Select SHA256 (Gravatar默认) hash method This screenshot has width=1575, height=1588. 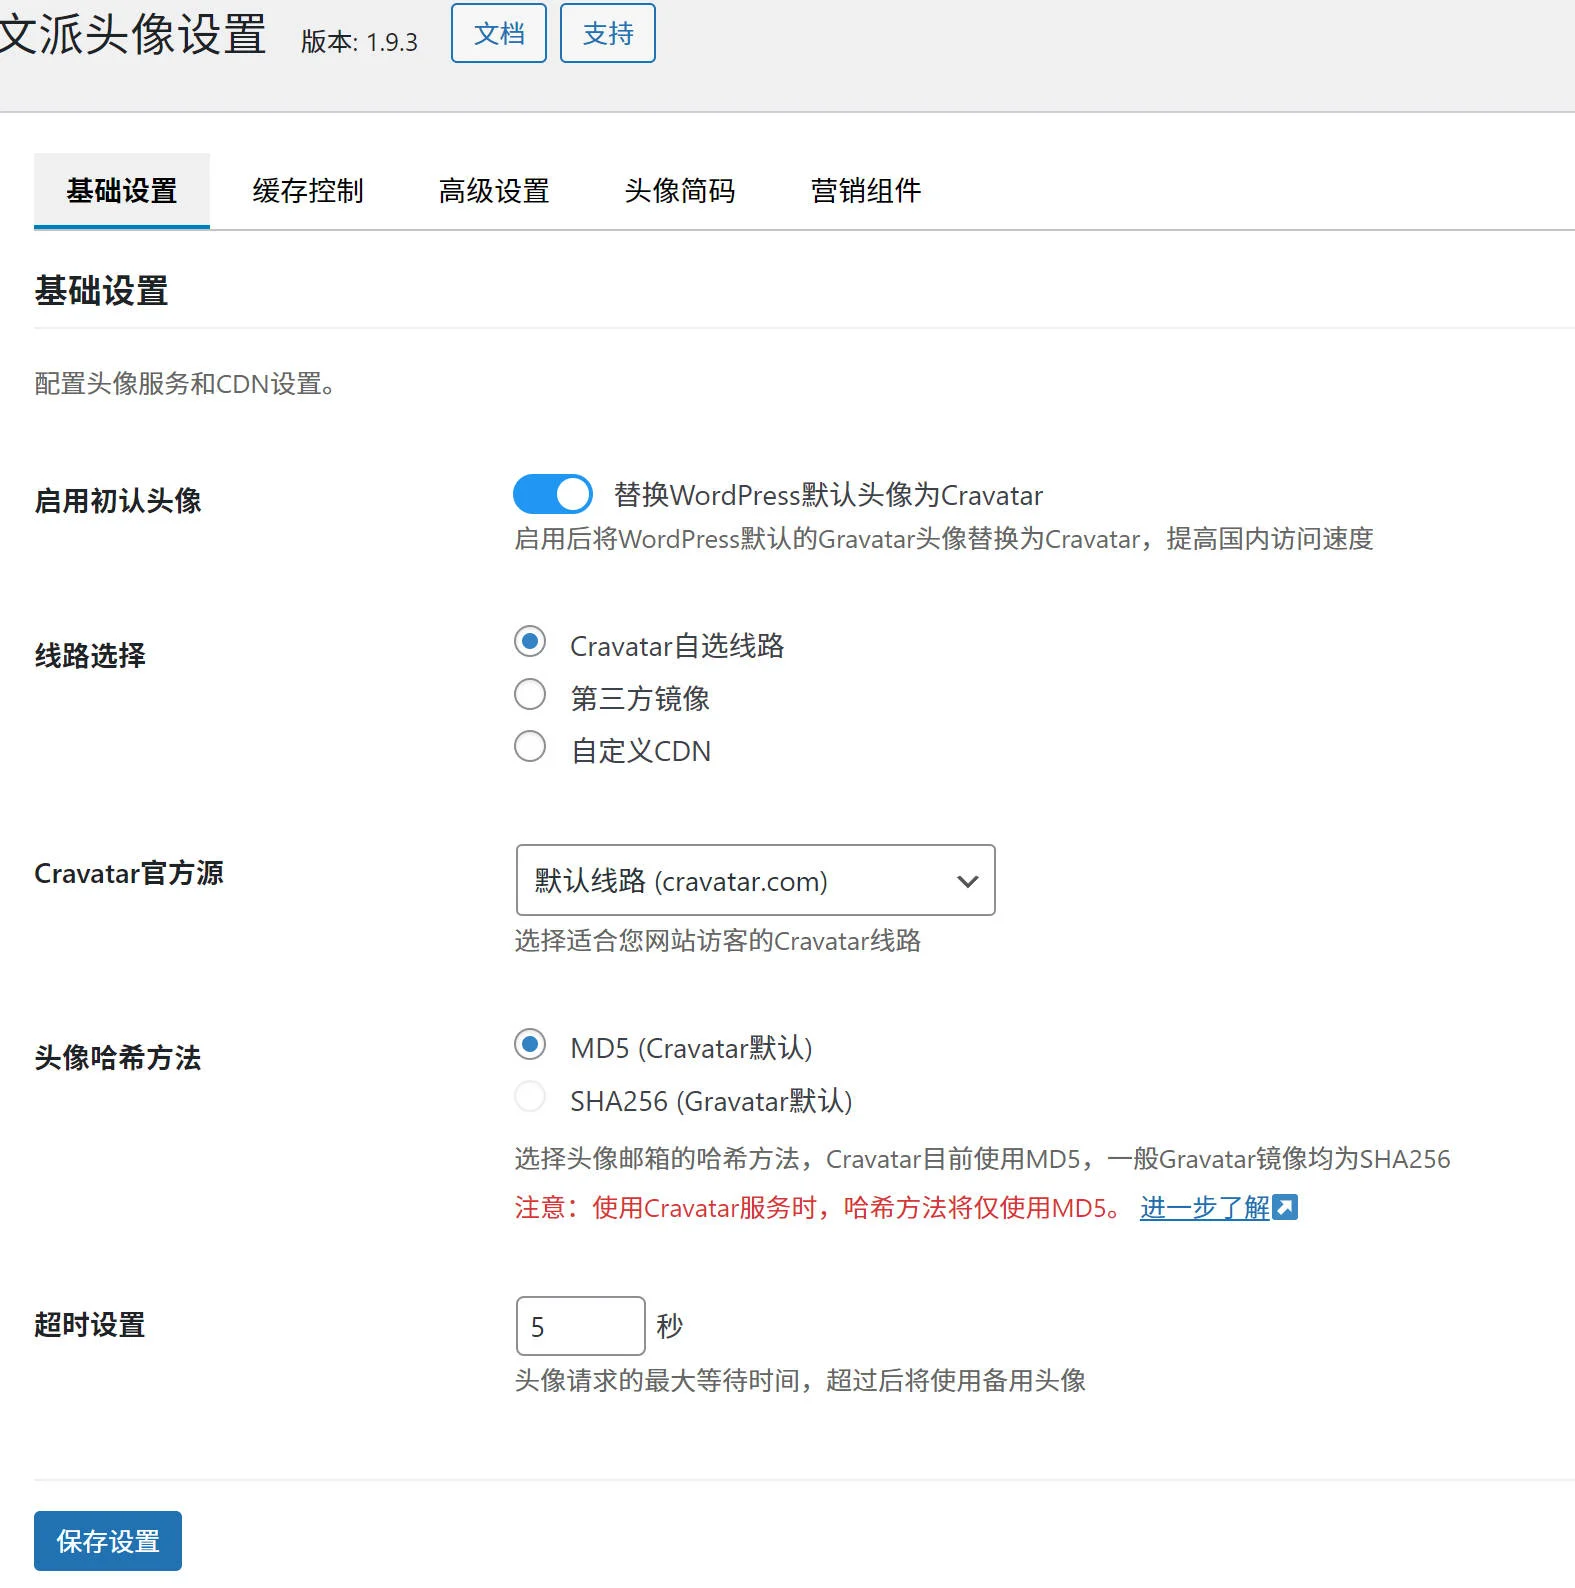530,1096
